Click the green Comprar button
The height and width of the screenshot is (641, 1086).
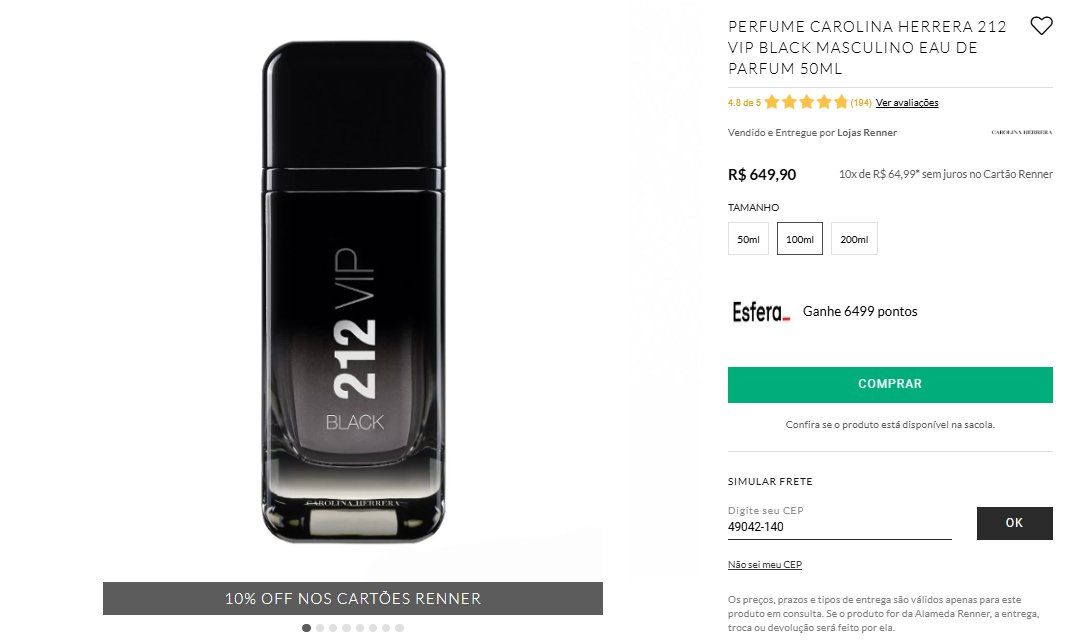coord(890,385)
